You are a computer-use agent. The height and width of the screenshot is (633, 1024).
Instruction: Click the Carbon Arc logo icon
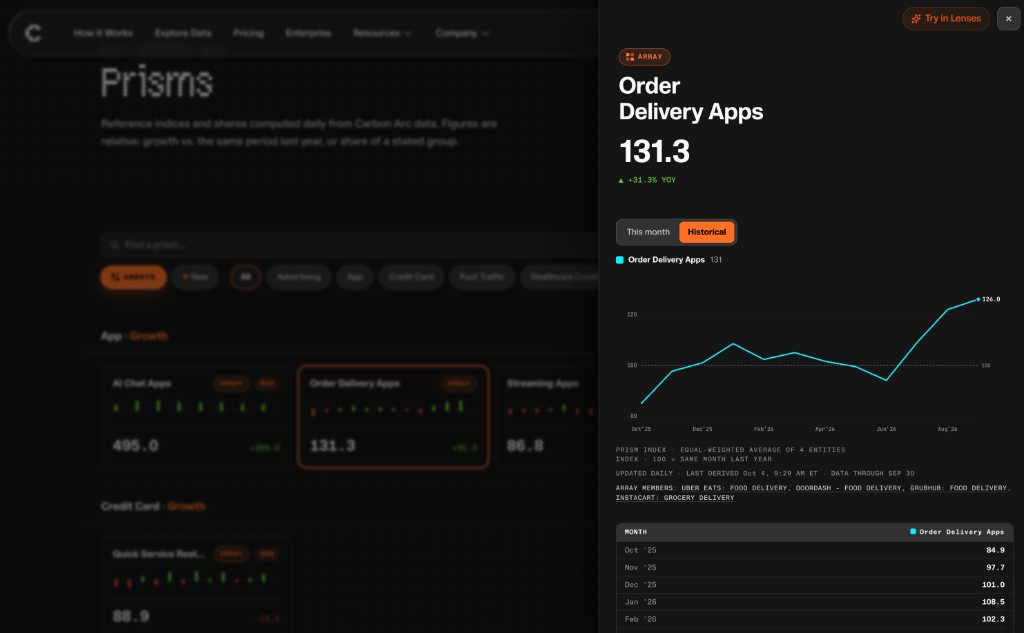[x=33, y=33]
